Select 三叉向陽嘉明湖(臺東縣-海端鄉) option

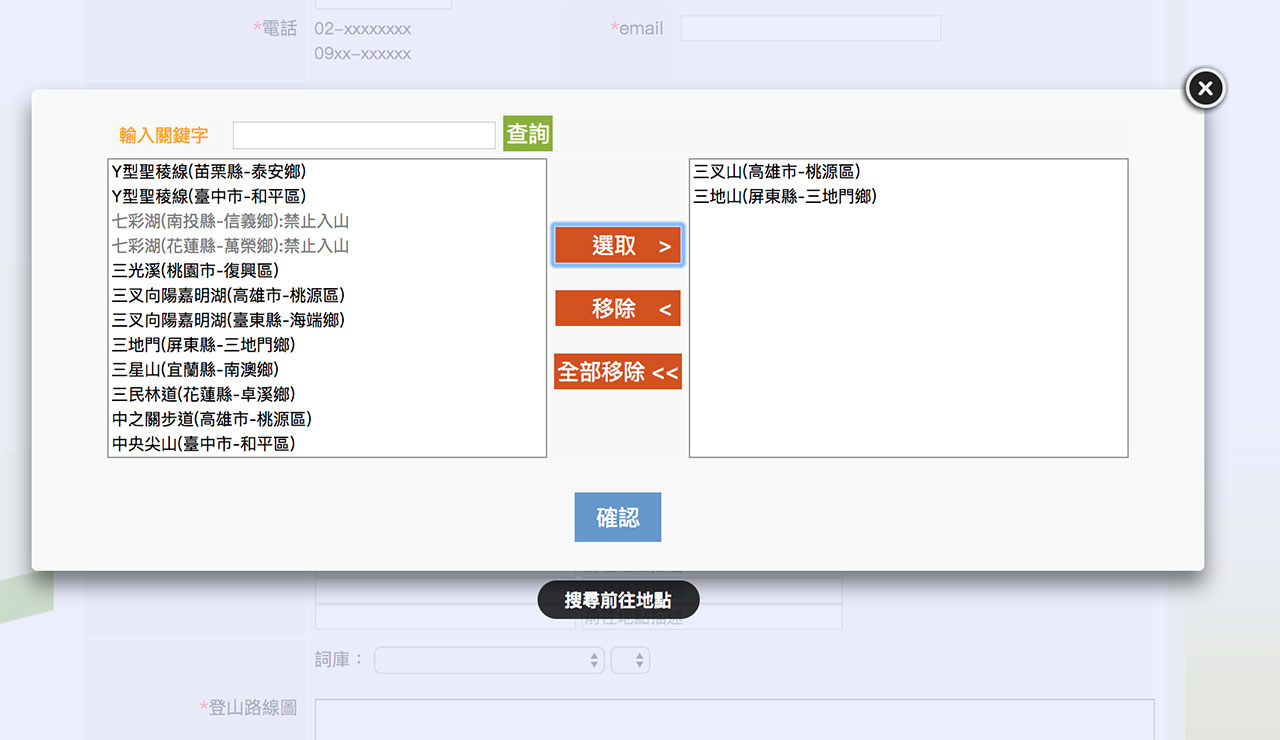(228, 320)
